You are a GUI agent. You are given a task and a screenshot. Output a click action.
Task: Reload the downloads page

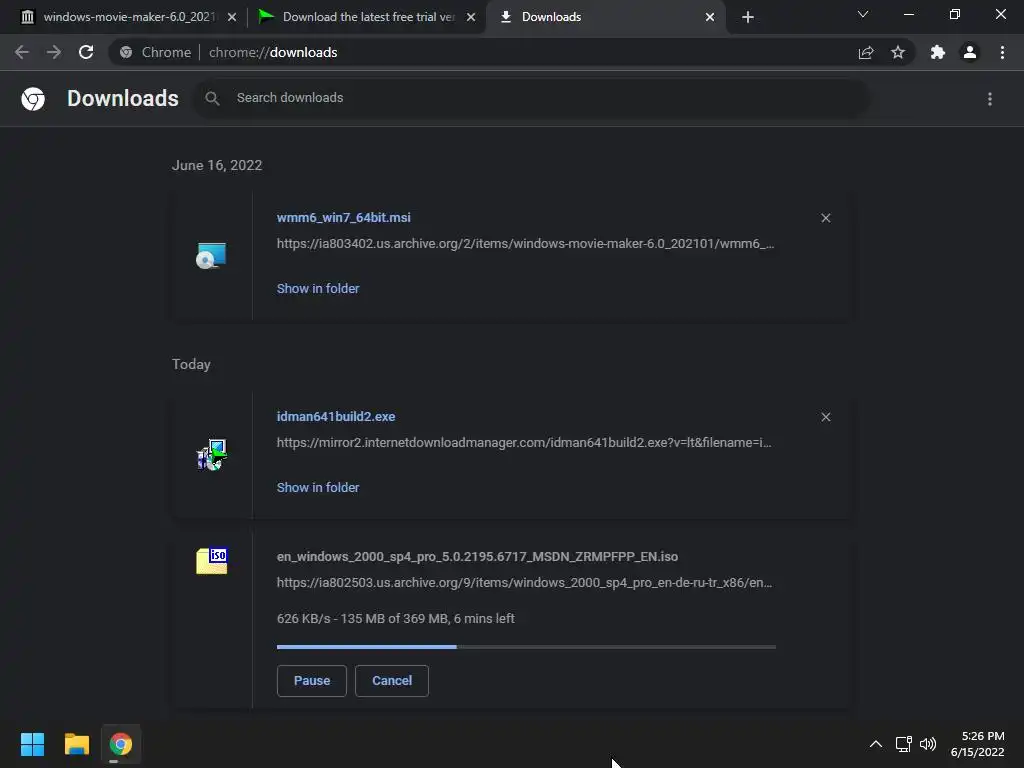pyautogui.click(x=86, y=52)
